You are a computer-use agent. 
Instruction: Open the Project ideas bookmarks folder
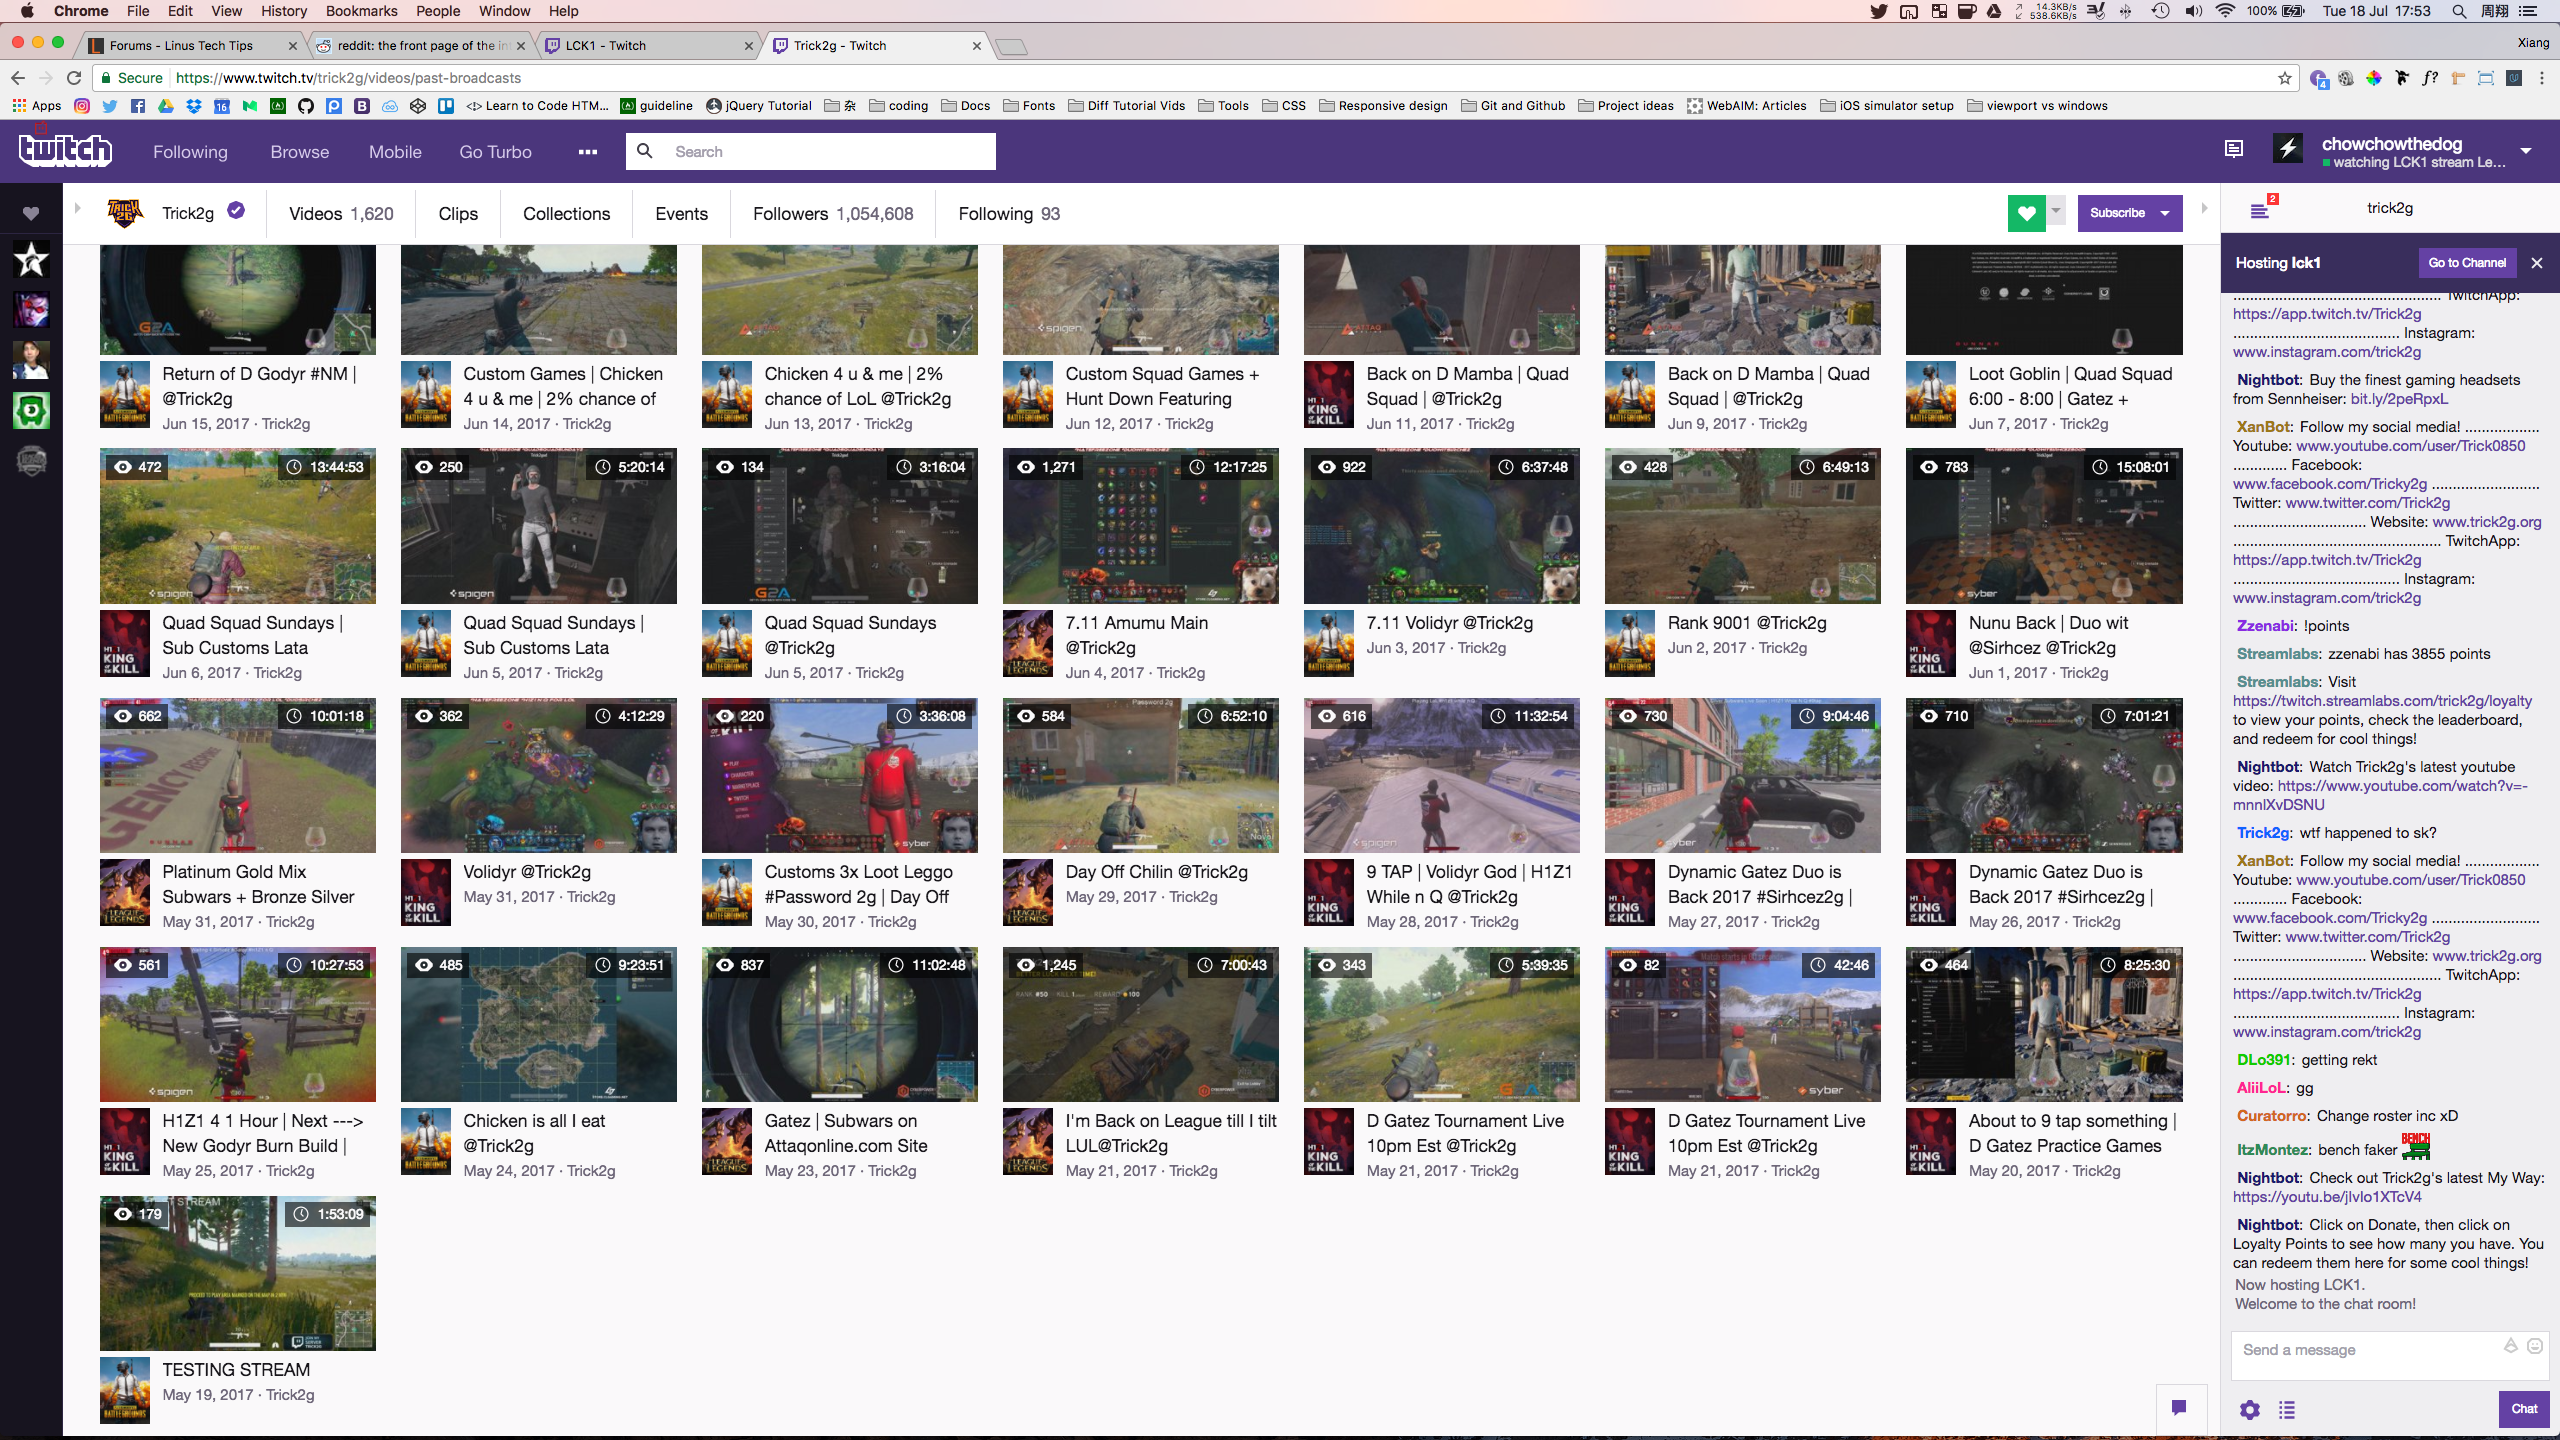point(1626,106)
